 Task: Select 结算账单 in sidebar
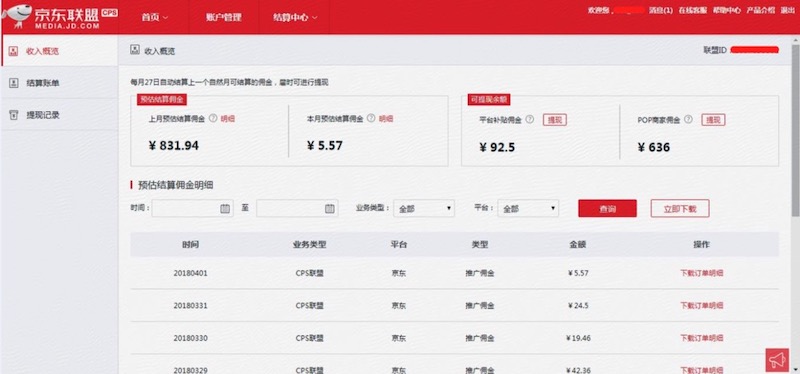pos(60,83)
